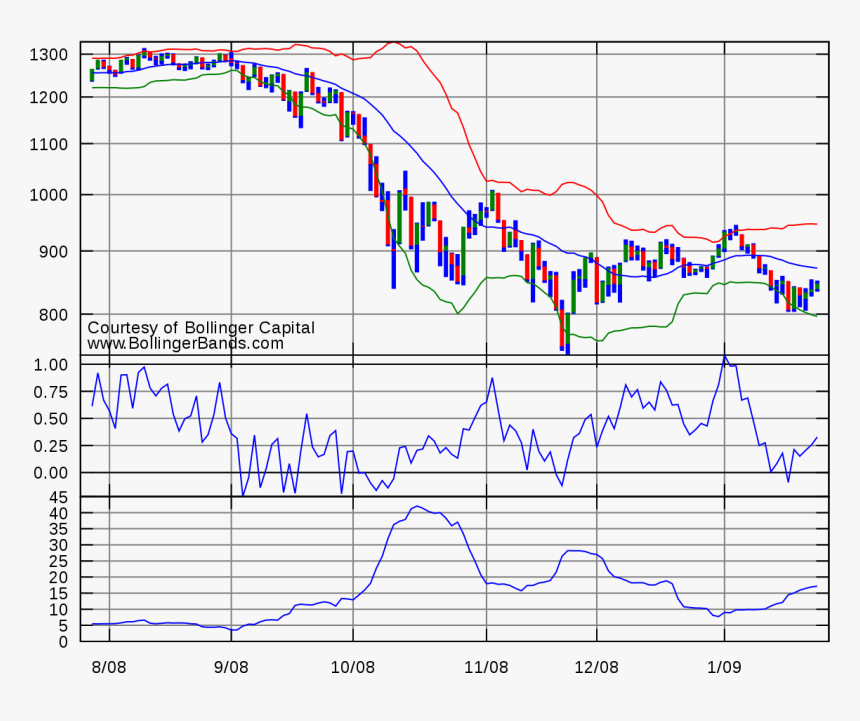Click the 35 bandwidth axis label
Screen dimensions: 860x721
pyautogui.click(x=58, y=530)
